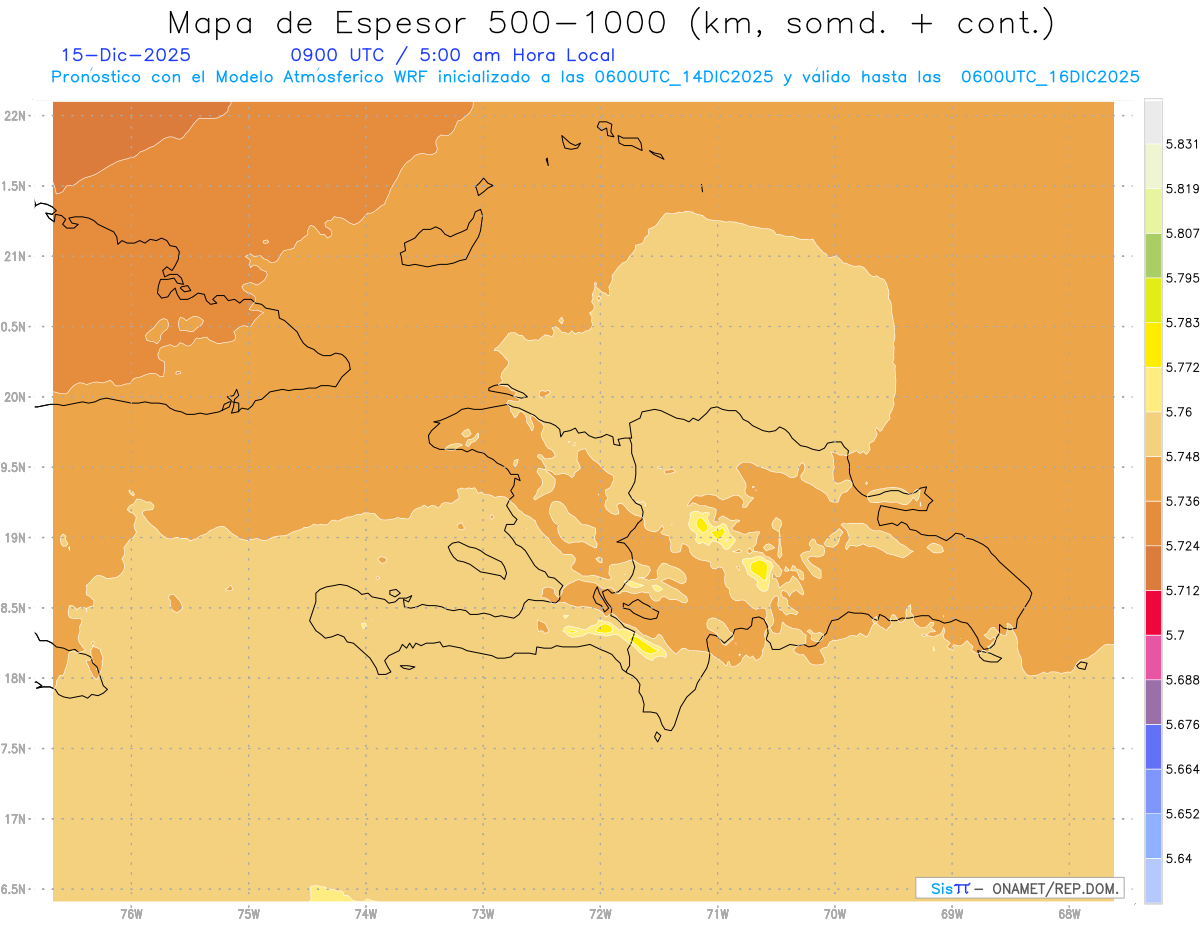Click the latitude label '9.5N'
The height and width of the screenshot is (927, 1200).
[x=15, y=467]
